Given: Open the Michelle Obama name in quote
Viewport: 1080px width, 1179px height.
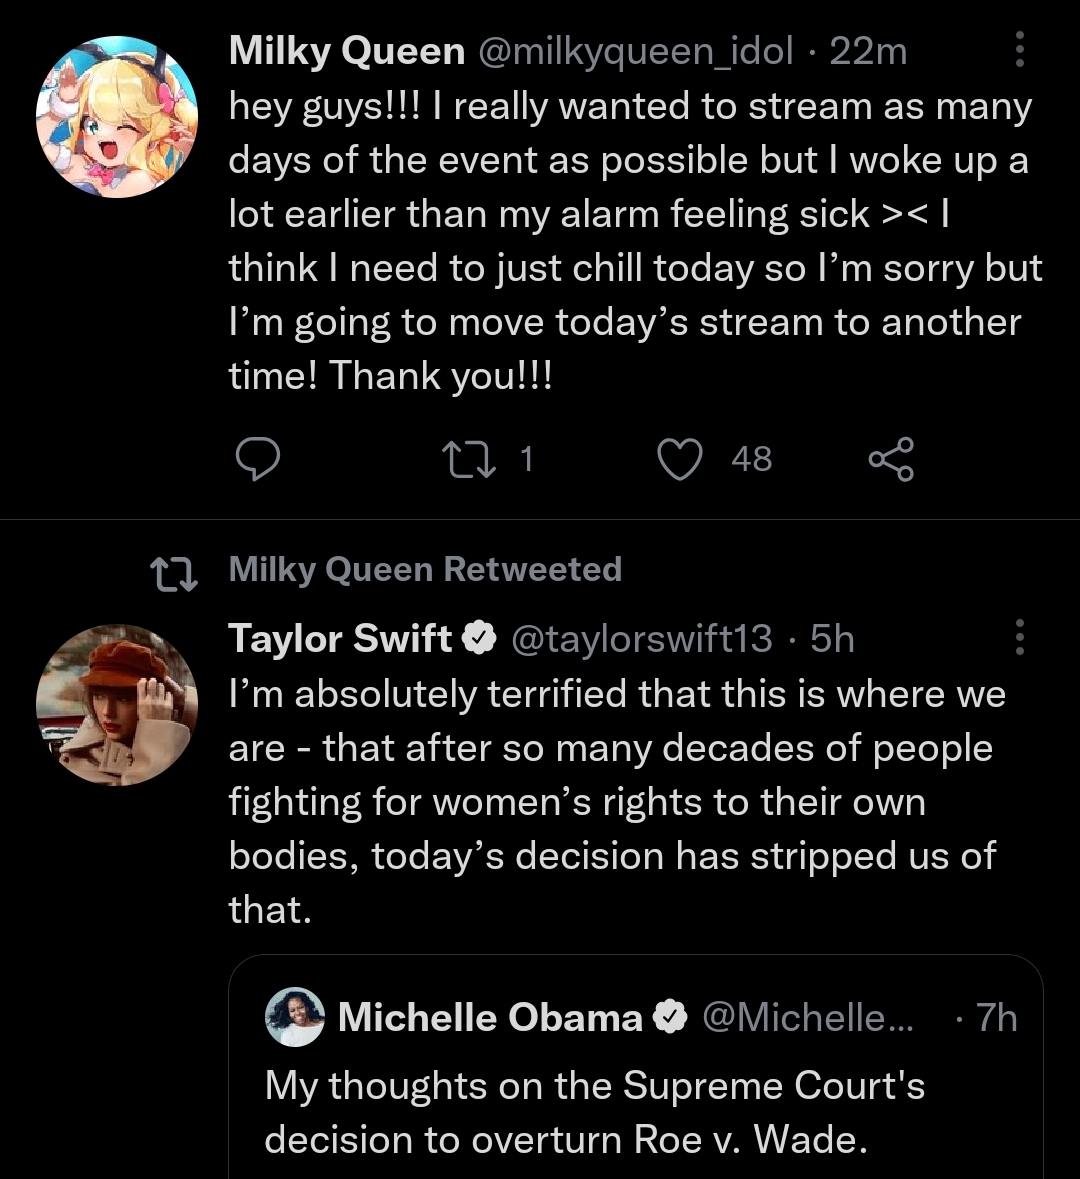Looking at the screenshot, I should [x=490, y=1018].
